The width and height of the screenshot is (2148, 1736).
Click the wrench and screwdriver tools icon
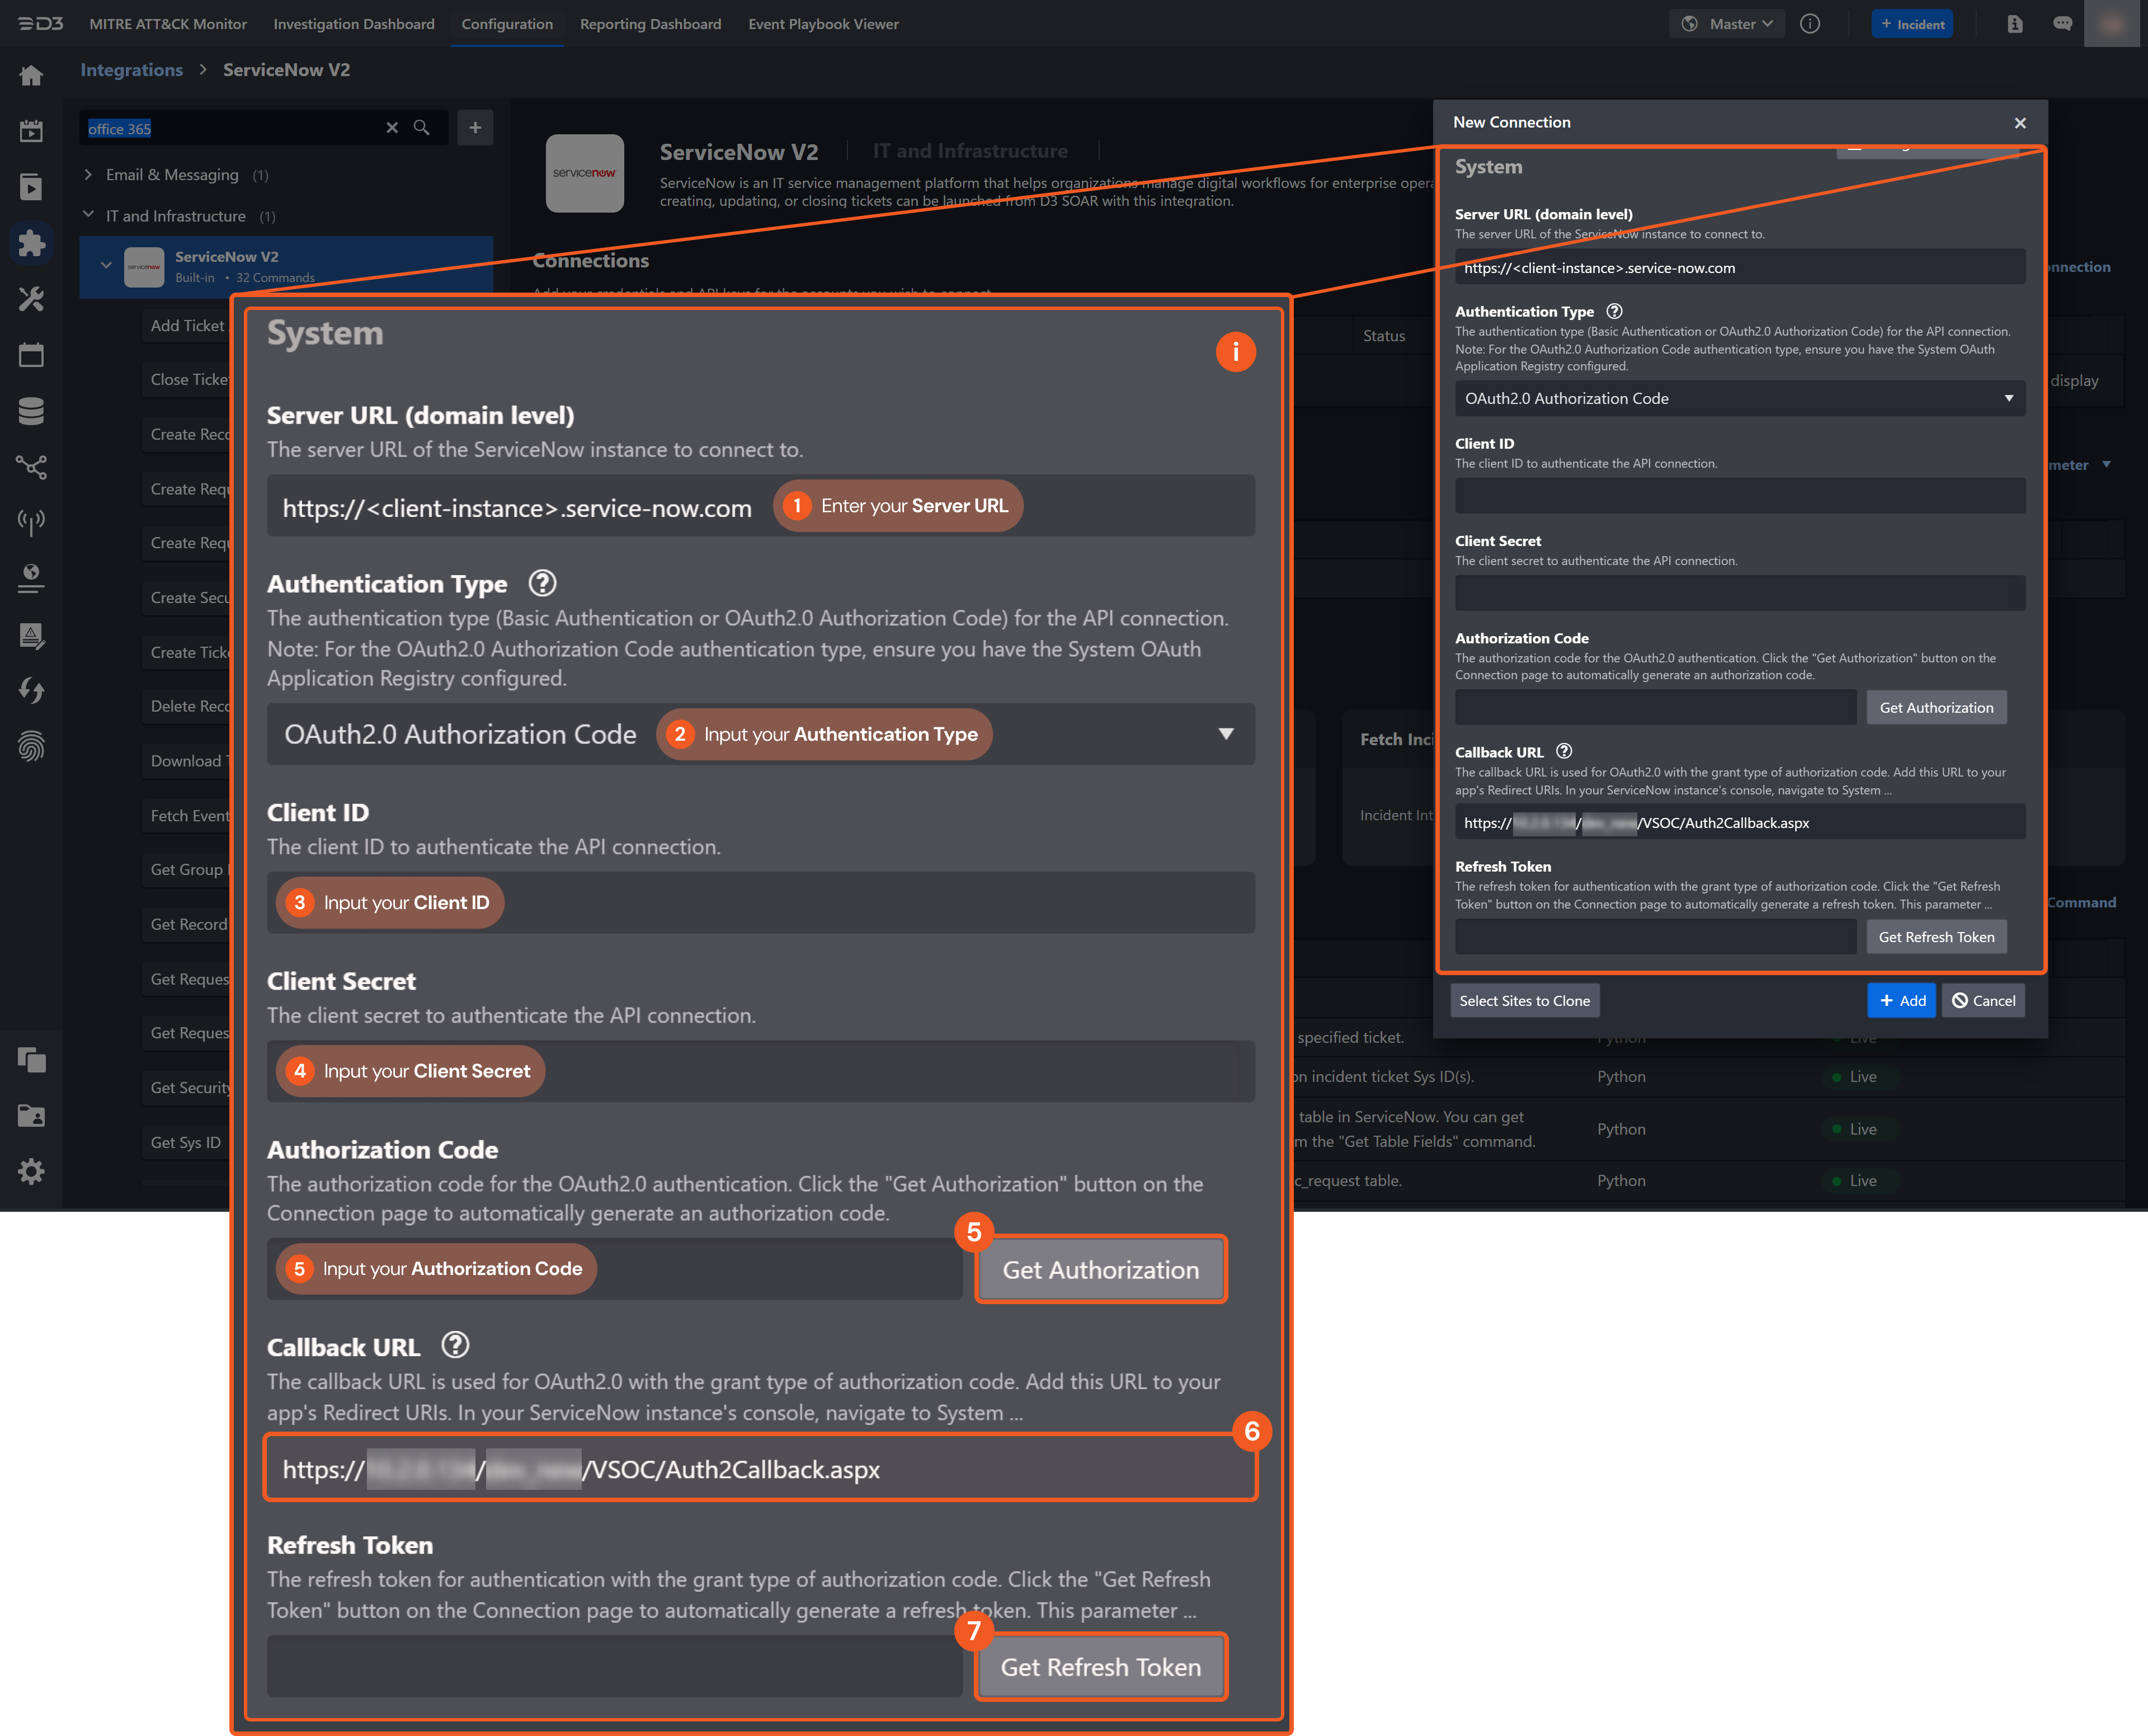click(x=31, y=299)
